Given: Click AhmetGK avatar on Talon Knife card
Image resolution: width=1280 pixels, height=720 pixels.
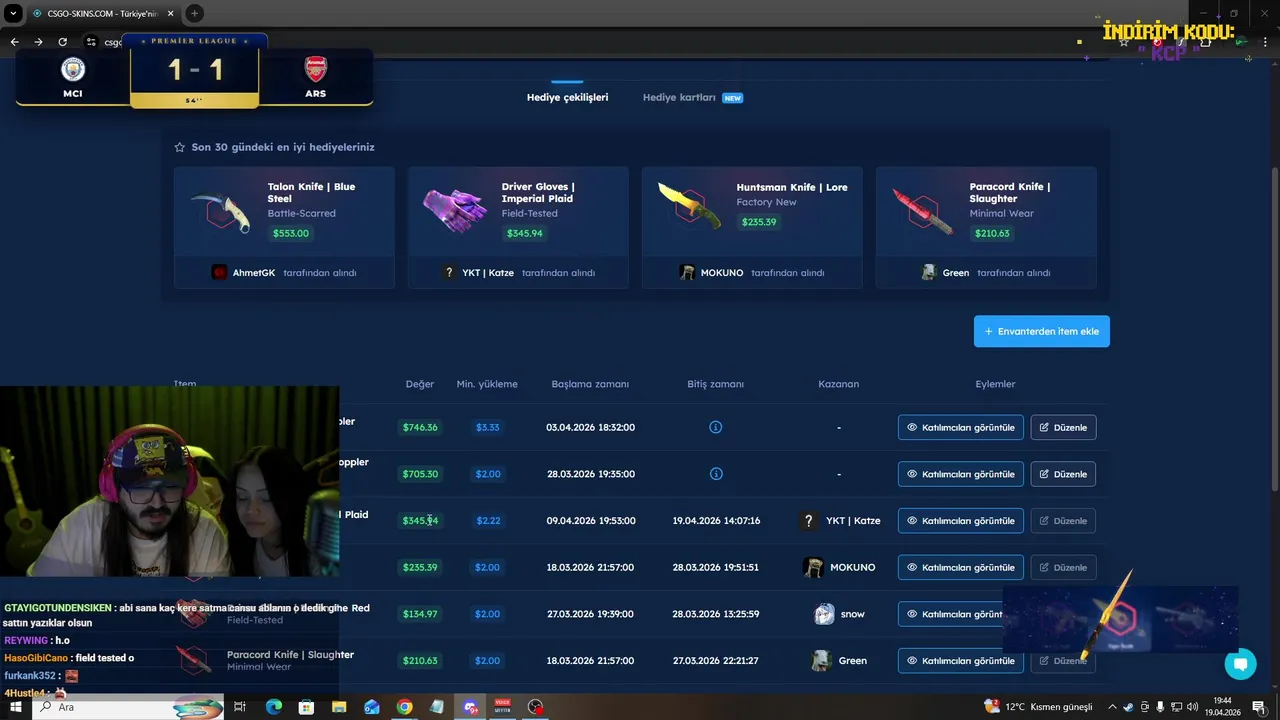Looking at the screenshot, I should point(220,272).
